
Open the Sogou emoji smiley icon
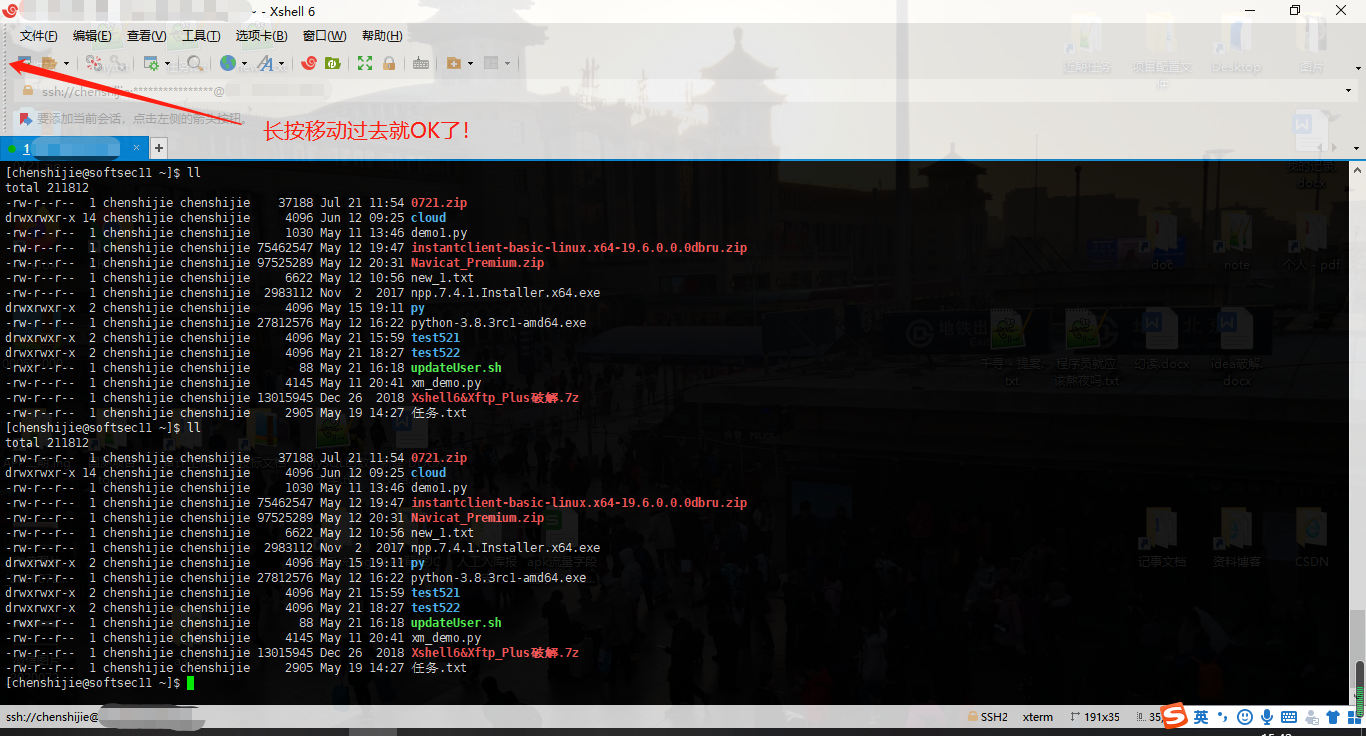[x=1245, y=717]
